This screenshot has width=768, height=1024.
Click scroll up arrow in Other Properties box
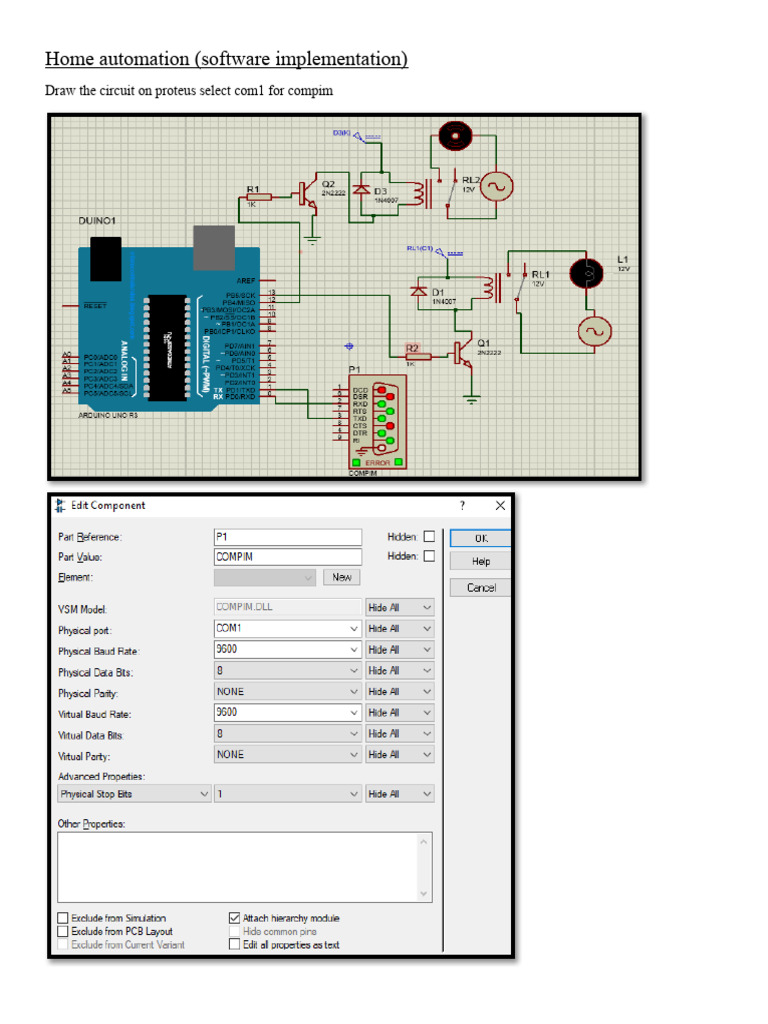424,841
